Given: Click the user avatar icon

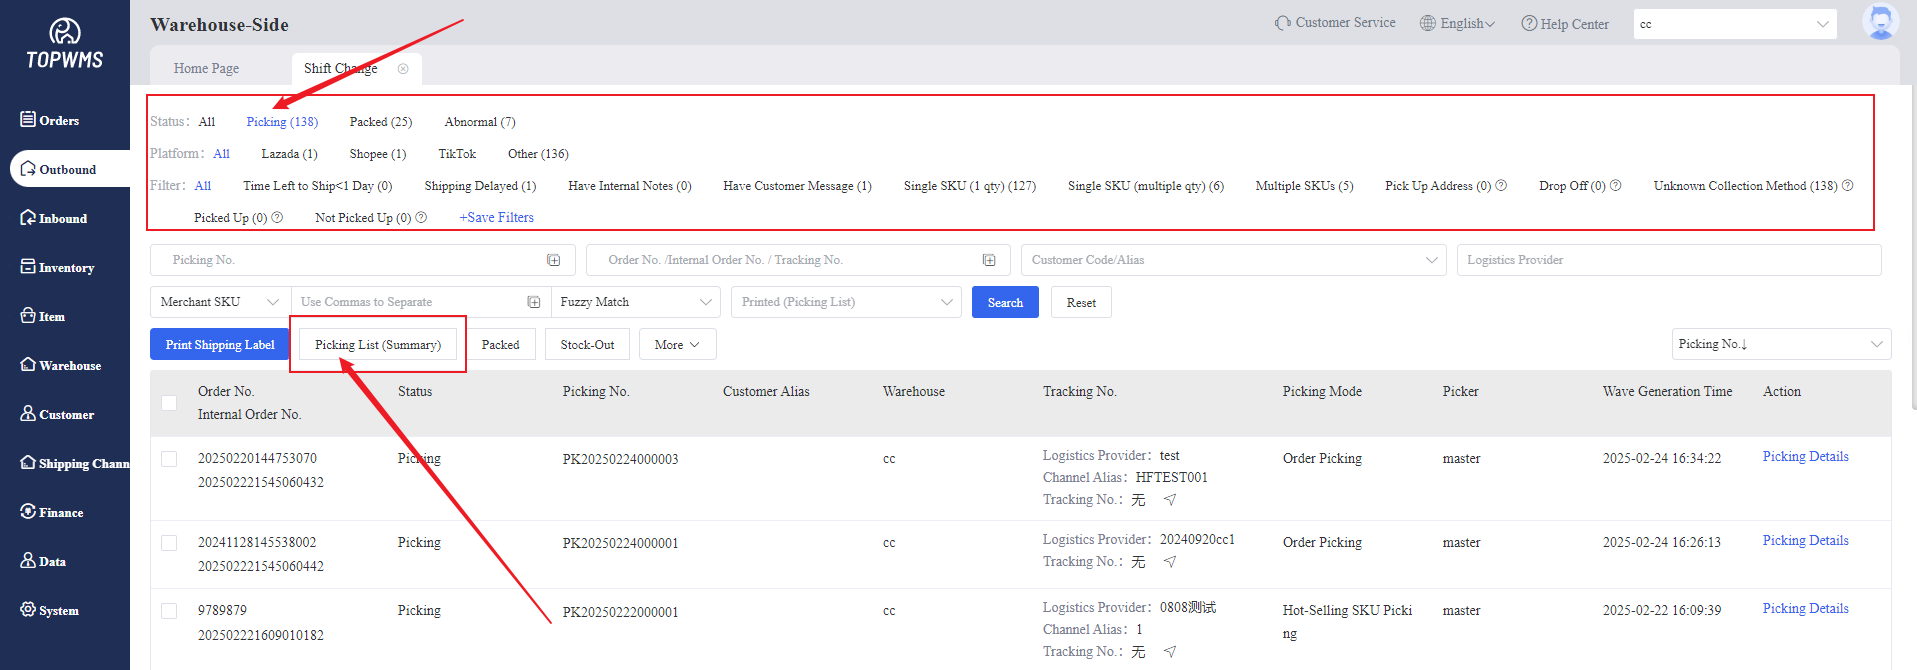Looking at the screenshot, I should [x=1880, y=22].
